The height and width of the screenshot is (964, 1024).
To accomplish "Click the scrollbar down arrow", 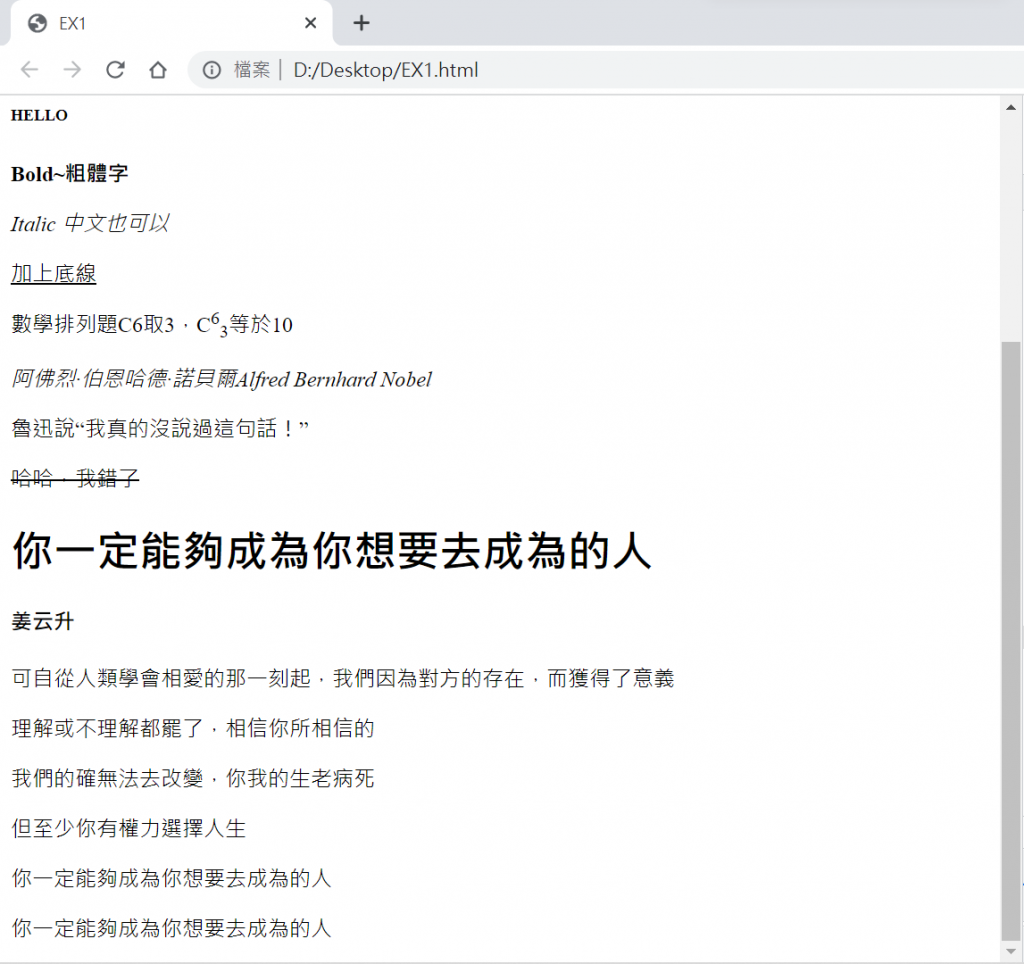I will [x=1011, y=951].
